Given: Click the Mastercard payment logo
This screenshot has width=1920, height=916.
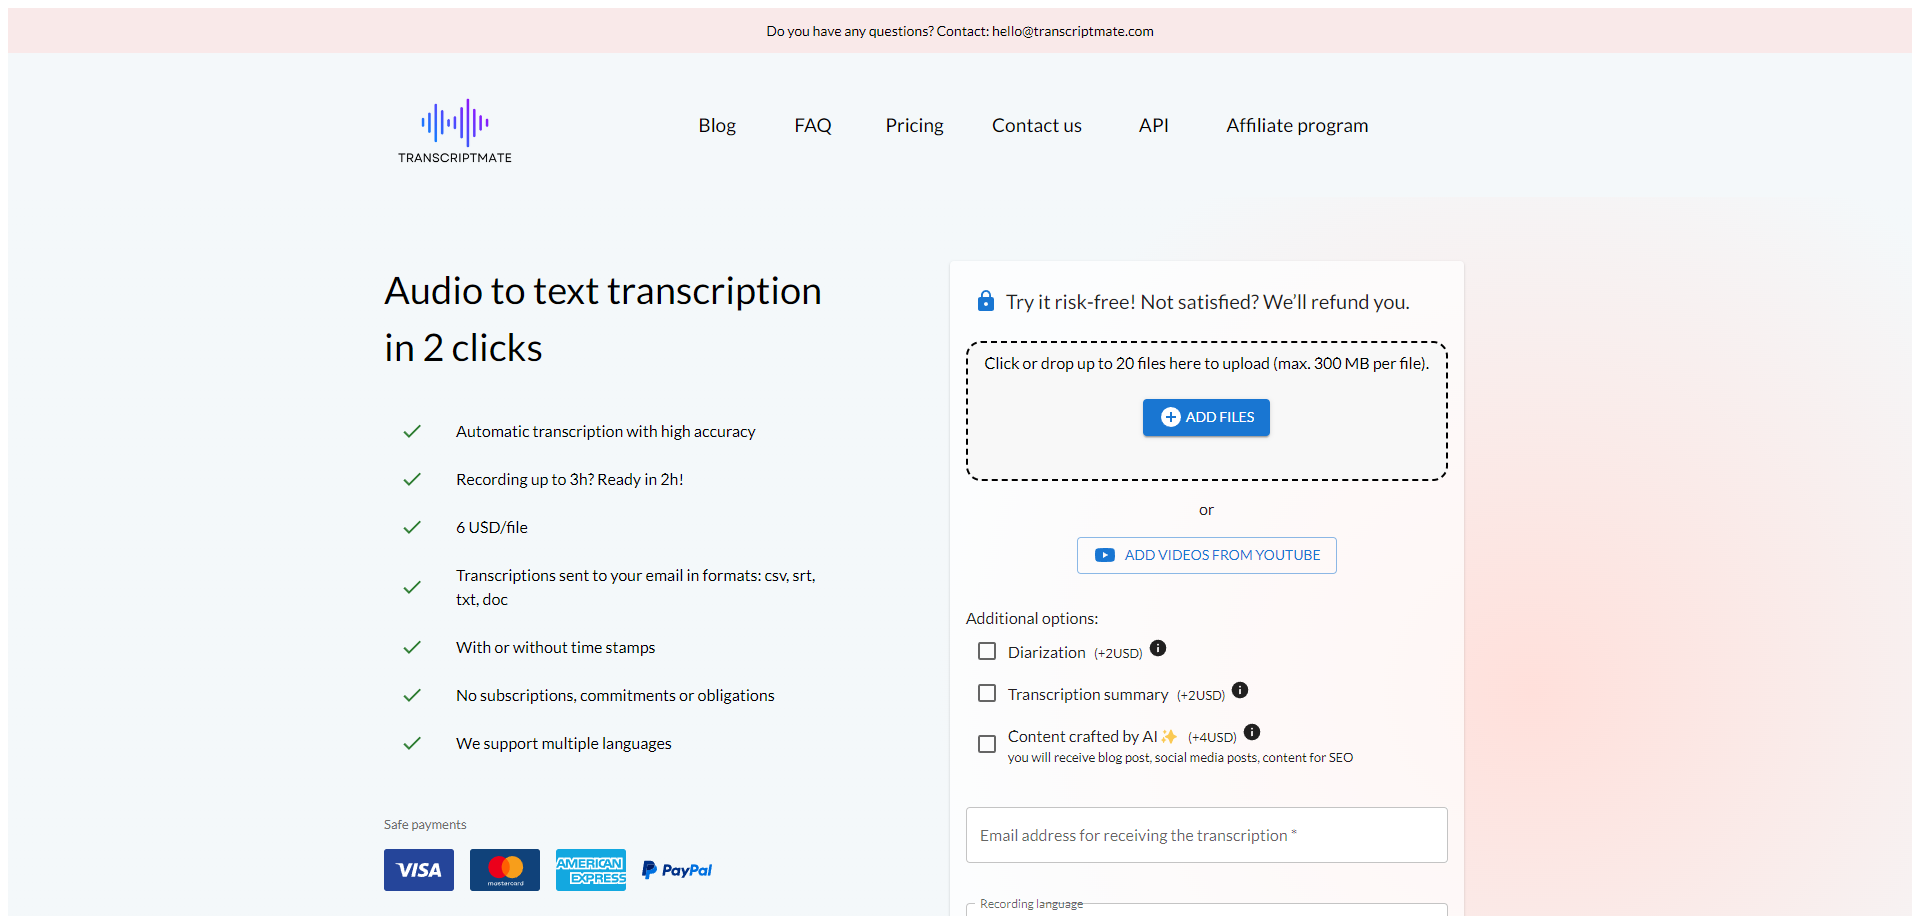Looking at the screenshot, I should point(505,870).
